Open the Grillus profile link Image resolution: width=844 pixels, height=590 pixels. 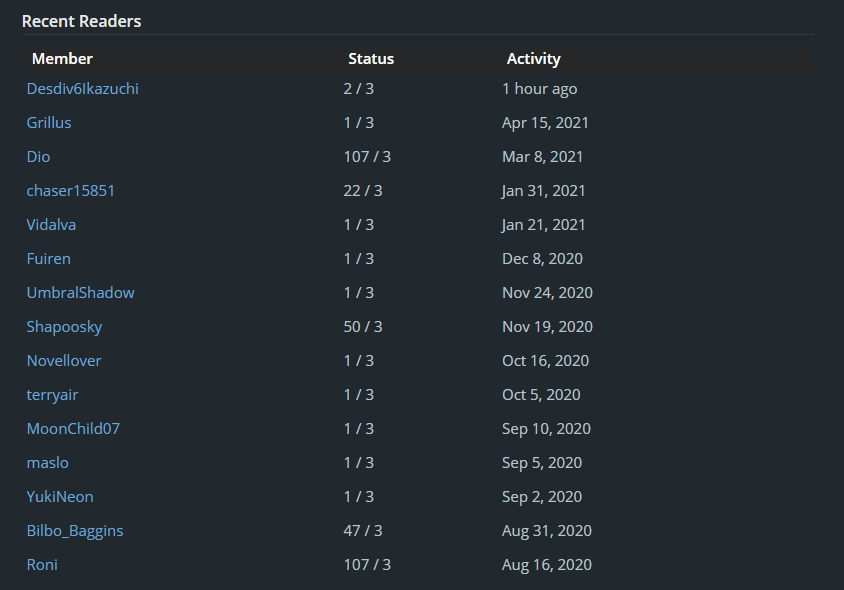[x=49, y=123]
